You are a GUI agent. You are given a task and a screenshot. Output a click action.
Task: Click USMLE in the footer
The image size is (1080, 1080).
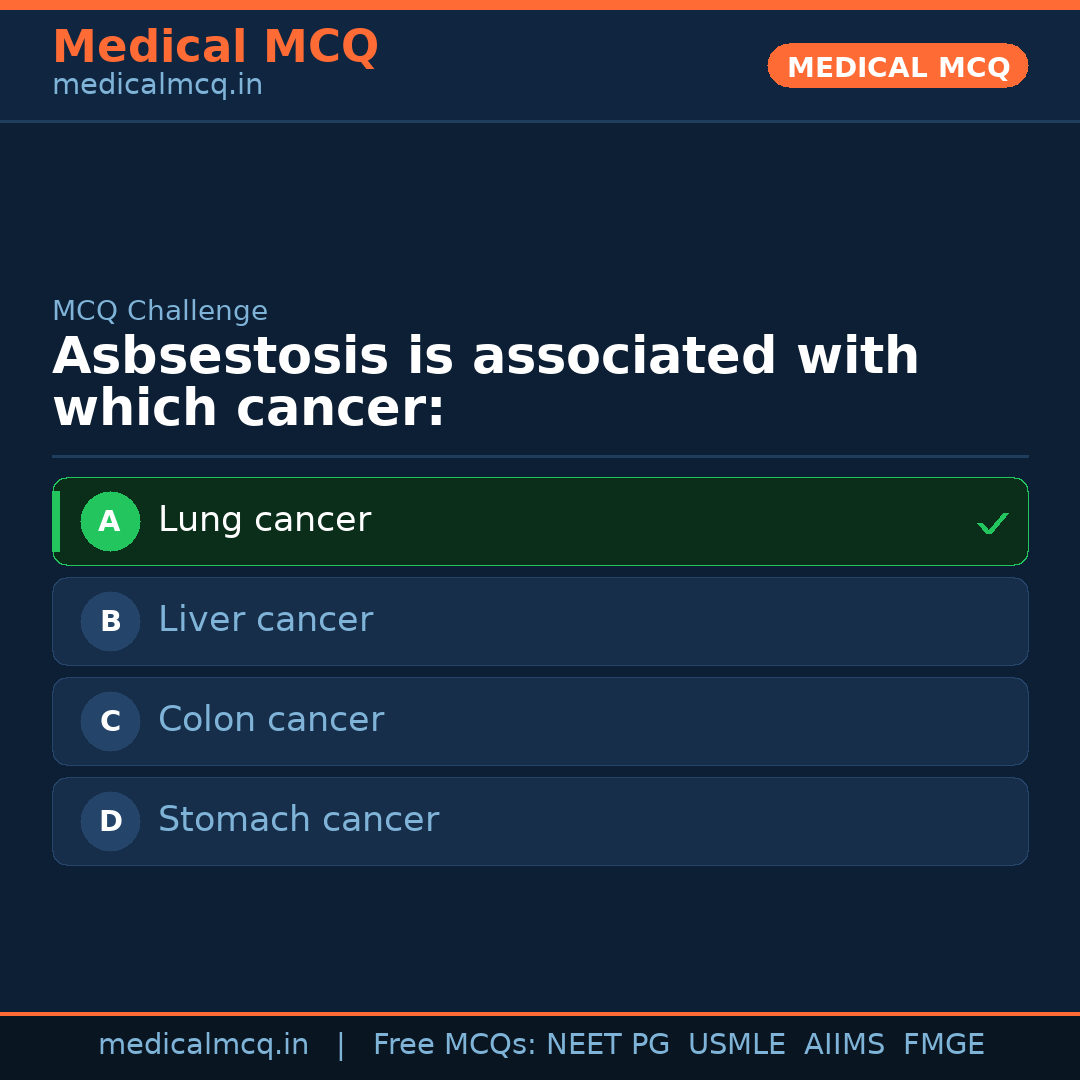(736, 1045)
